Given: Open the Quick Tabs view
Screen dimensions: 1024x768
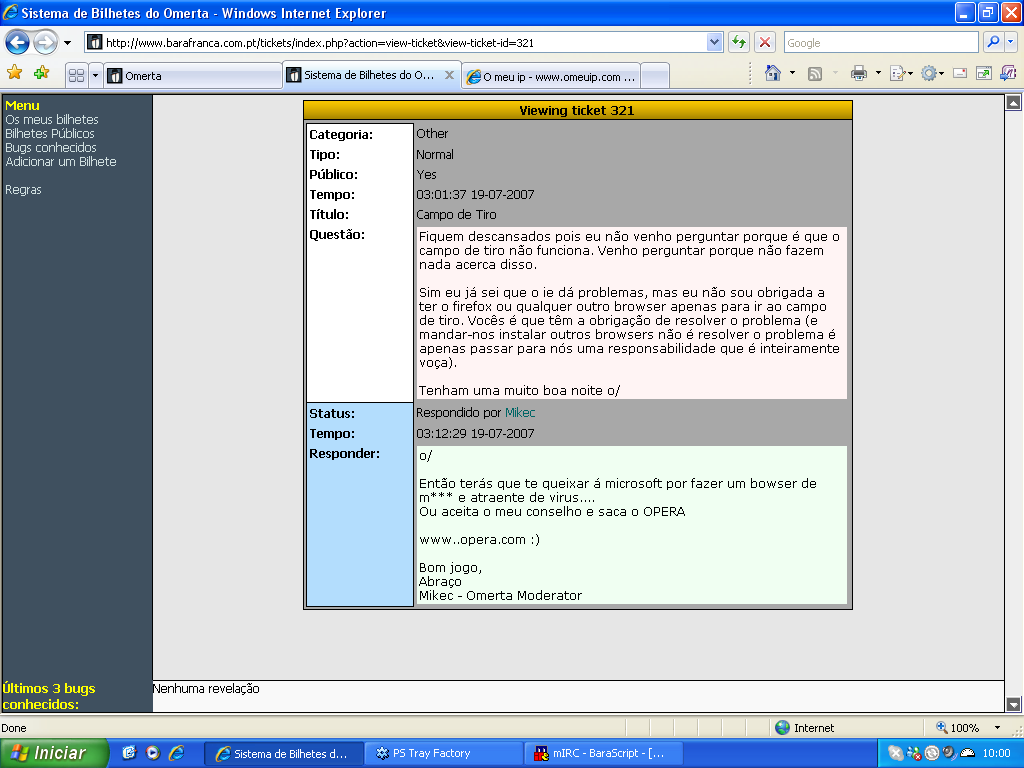Looking at the screenshot, I should (x=76, y=75).
